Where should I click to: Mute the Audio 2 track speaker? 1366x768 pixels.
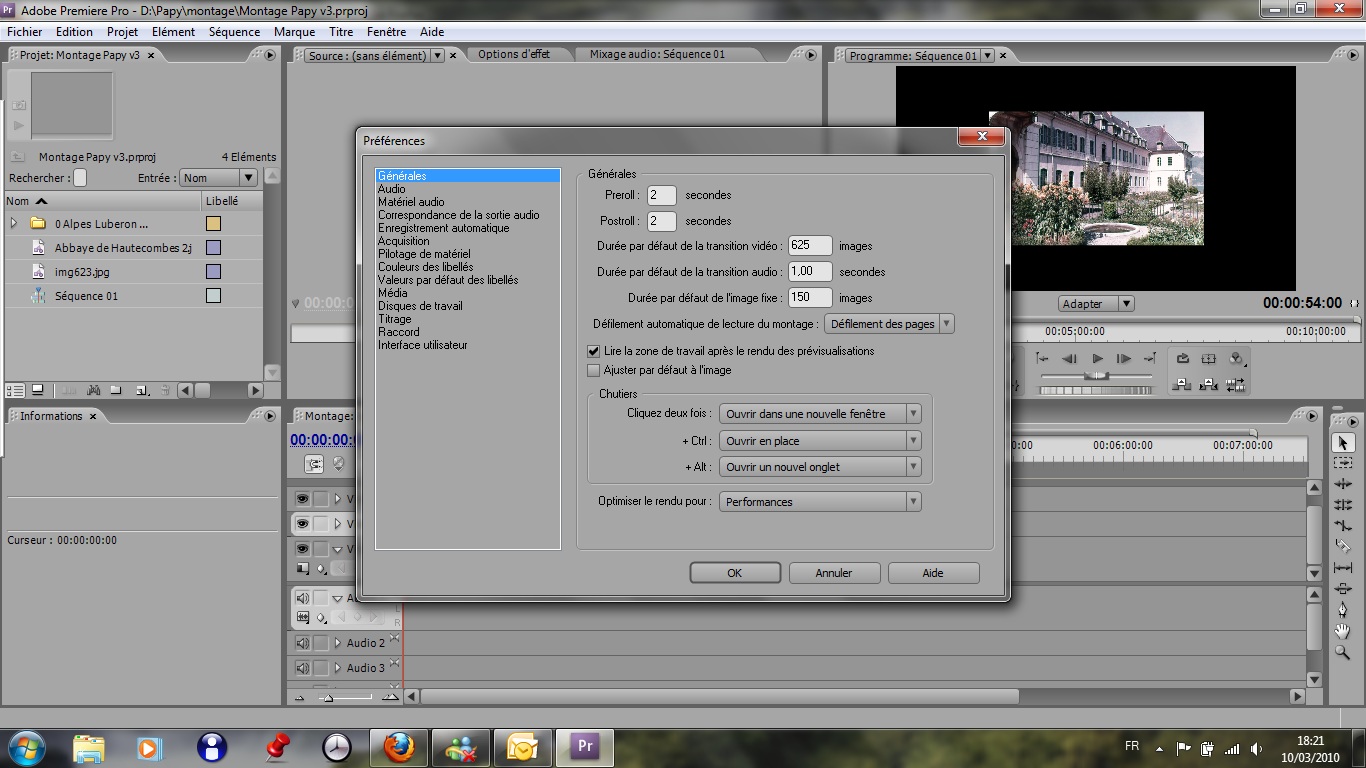302,643
